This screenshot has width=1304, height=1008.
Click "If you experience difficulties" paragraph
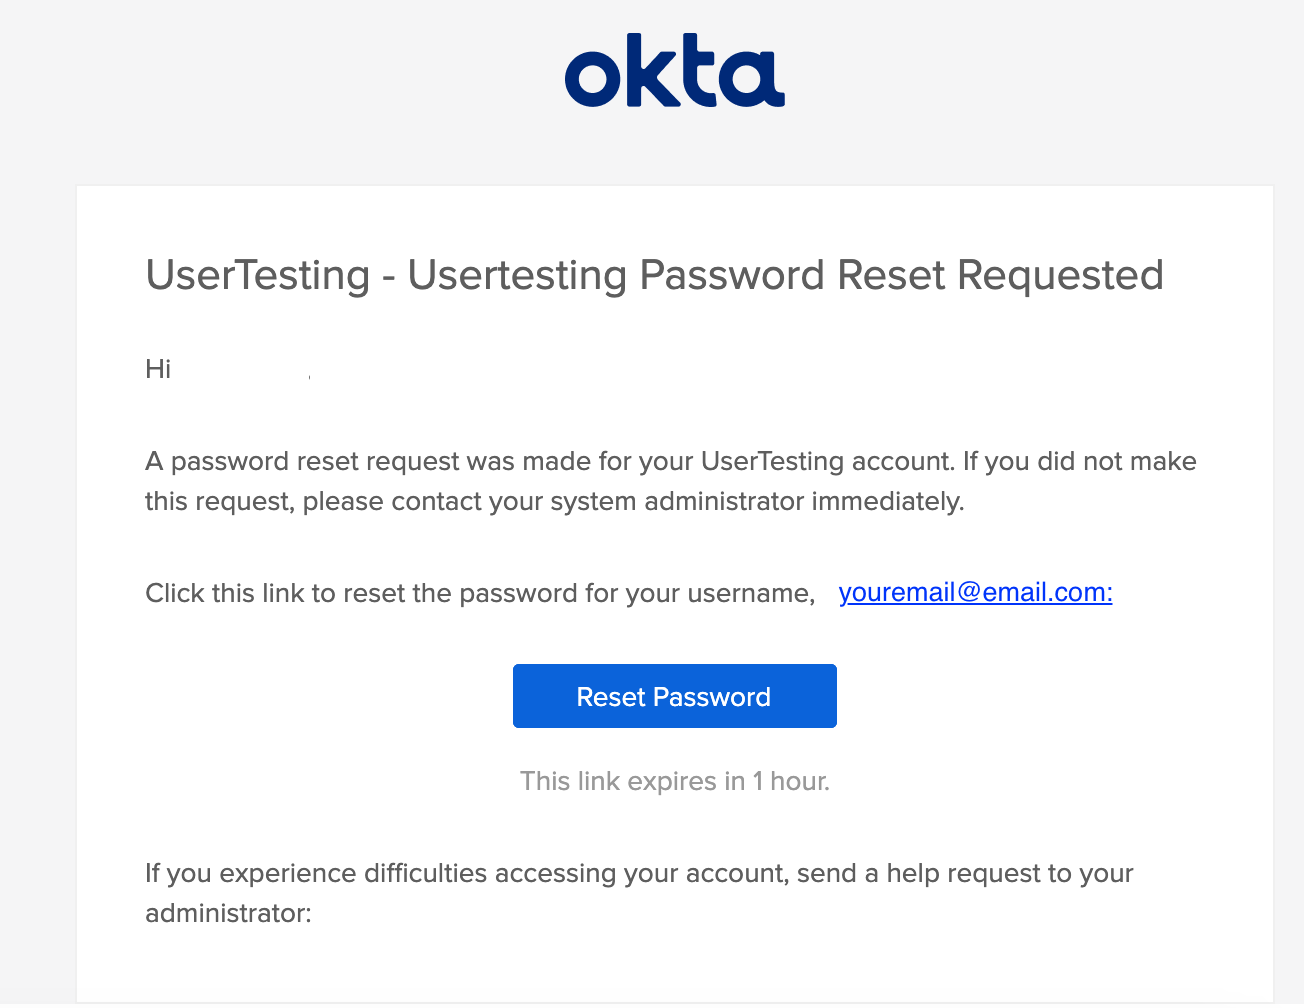pos(639,893)
